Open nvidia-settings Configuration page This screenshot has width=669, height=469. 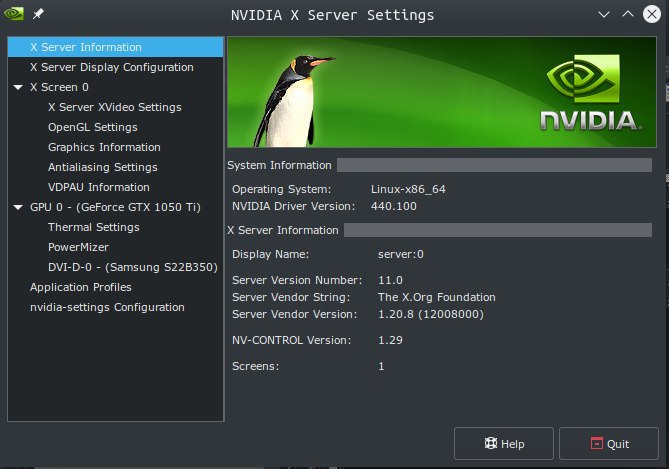point(107,307)
